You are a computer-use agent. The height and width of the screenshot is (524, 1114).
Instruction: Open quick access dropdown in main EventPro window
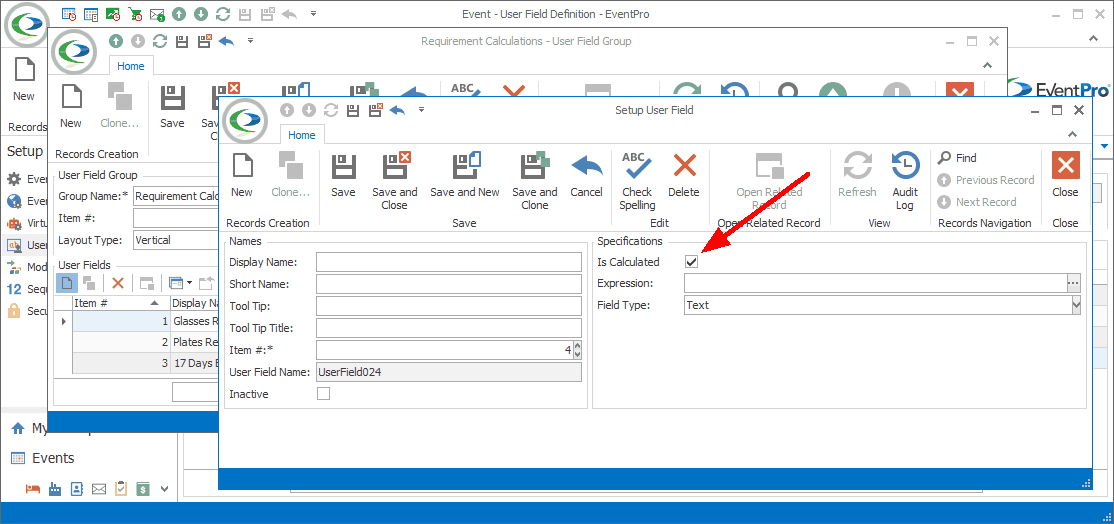tap(314, 13)
